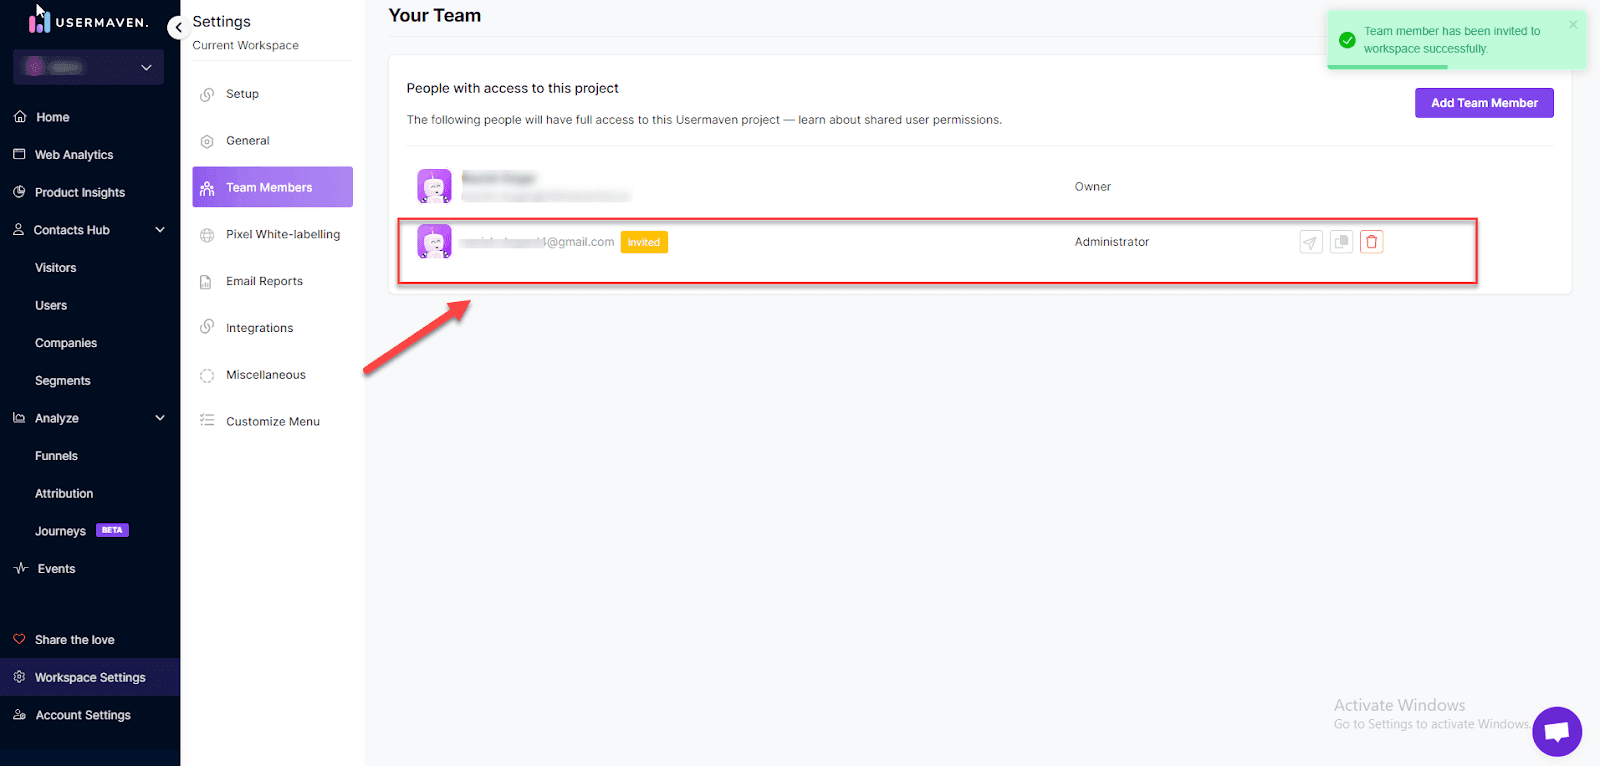Image resolution: width=1600 pixels, height=766 pixels.
Task: Open the Customize Menu settings
Action: click(x=272, y=422)
